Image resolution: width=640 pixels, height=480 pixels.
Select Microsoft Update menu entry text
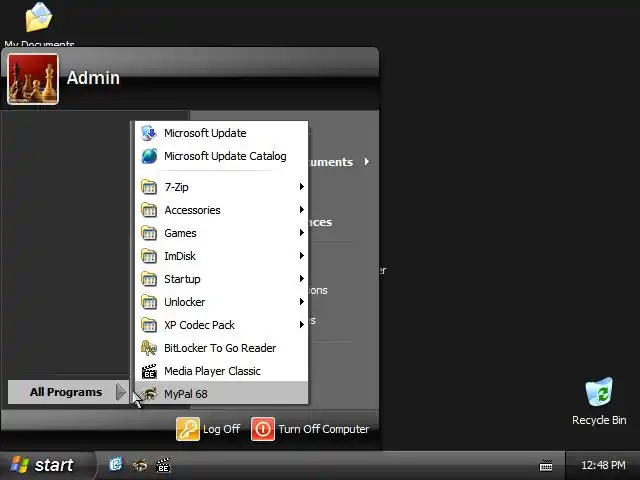click(205, 133)
